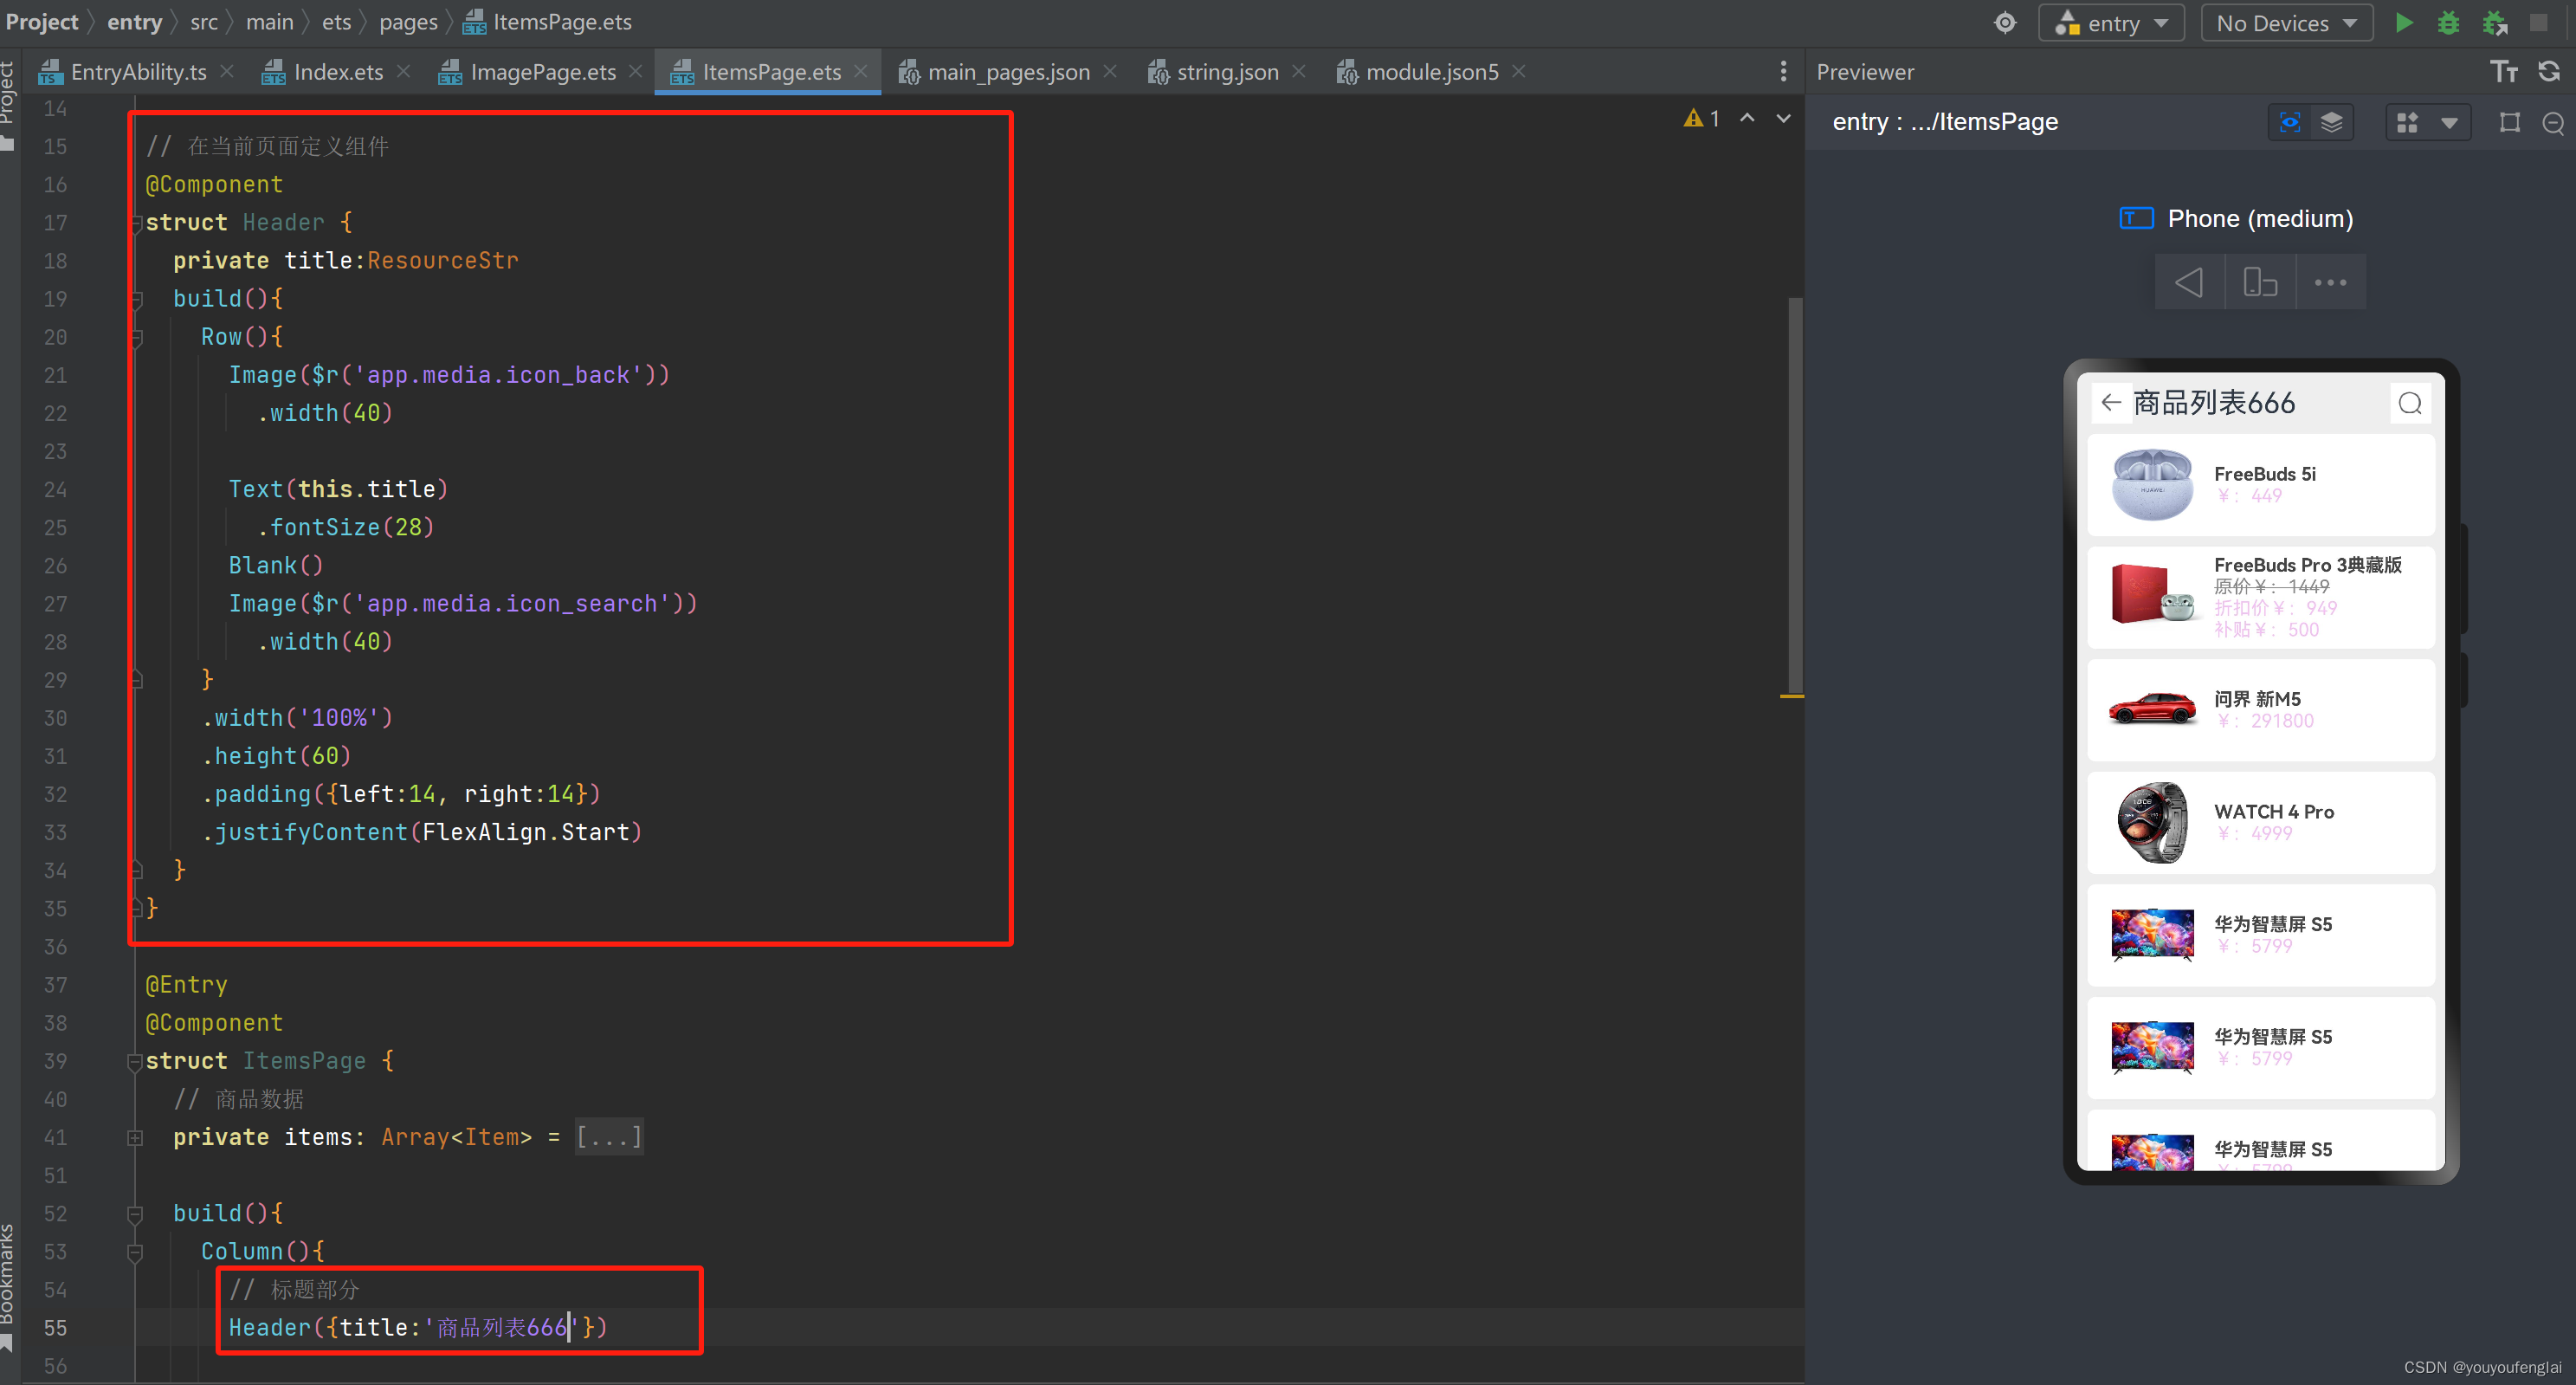
Task: Close the Index.ets tab
Action: click(x=403, y=71)
